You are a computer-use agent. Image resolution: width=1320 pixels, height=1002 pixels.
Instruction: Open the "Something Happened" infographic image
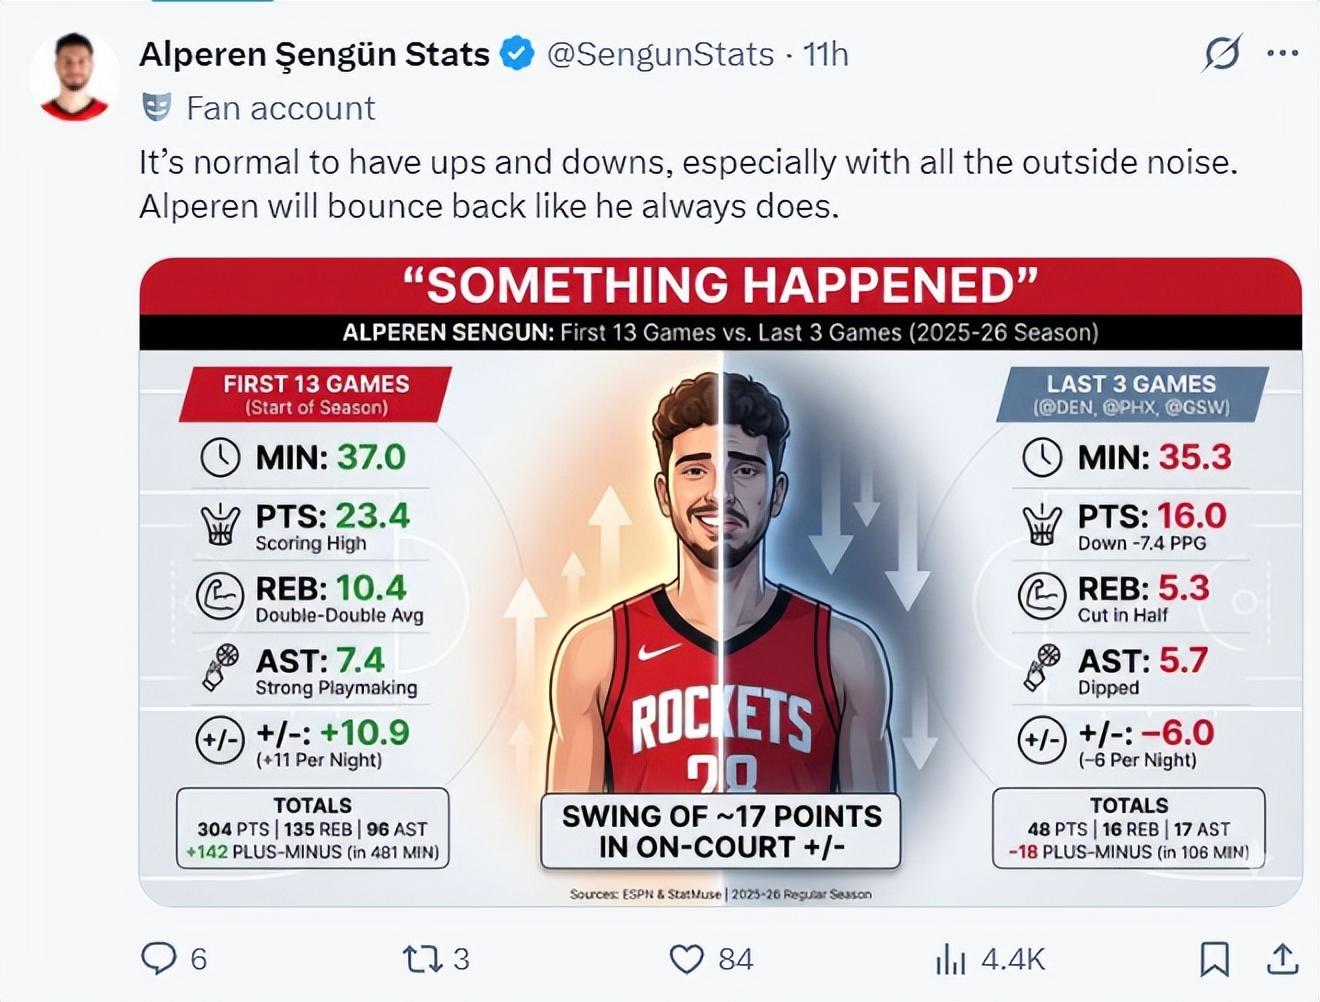click(x=720, y=580)
